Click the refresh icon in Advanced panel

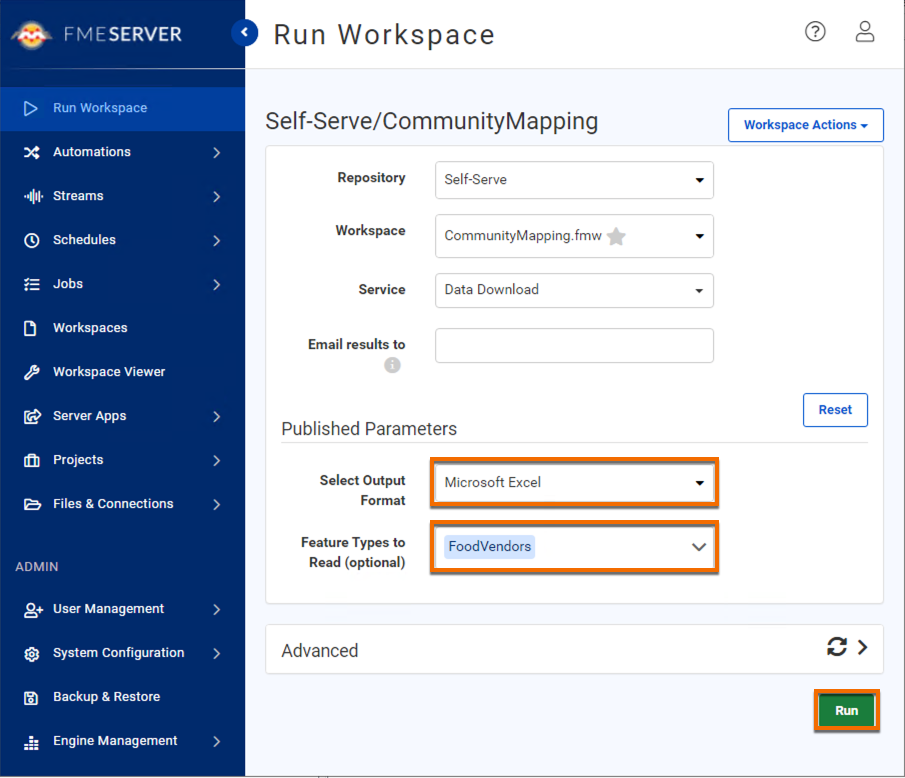837,646
